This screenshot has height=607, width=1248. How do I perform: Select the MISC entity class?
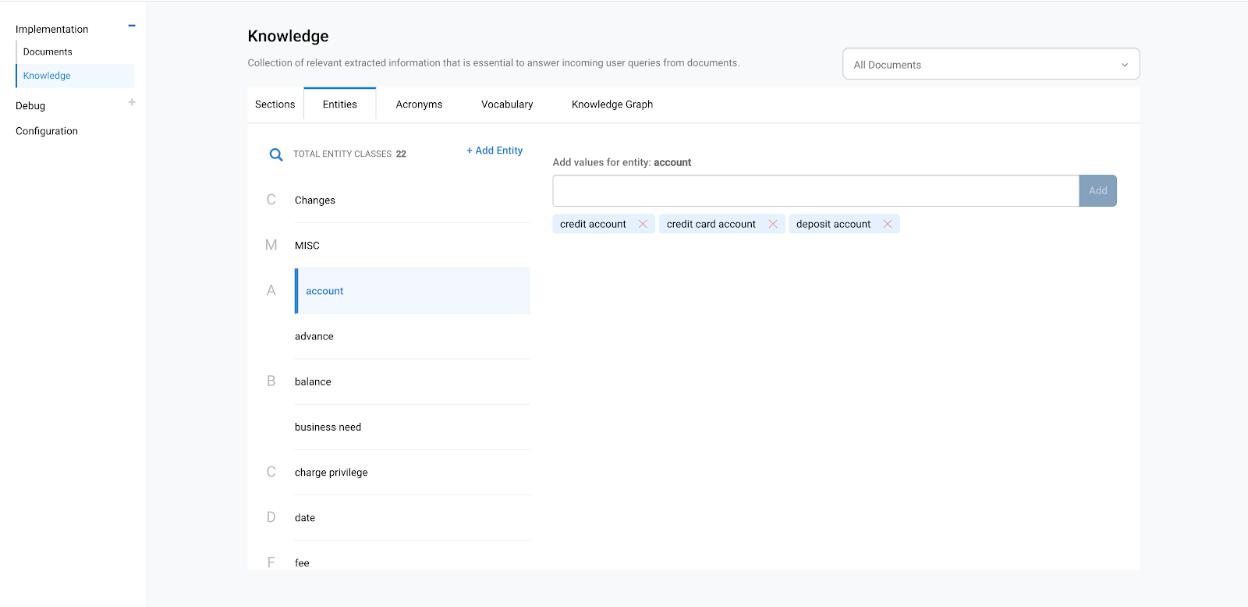pos(307,246)
